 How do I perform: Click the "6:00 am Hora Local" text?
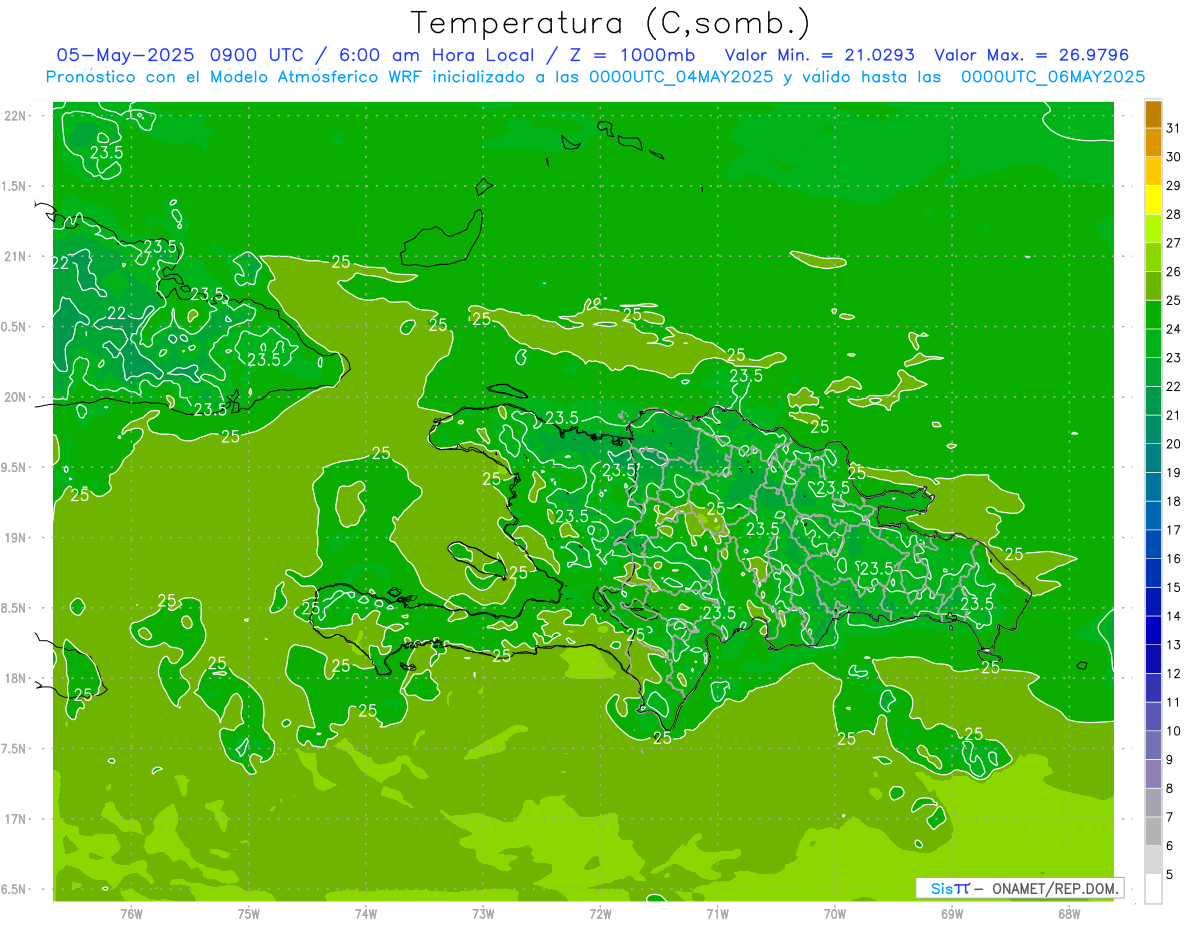(437, 55)
